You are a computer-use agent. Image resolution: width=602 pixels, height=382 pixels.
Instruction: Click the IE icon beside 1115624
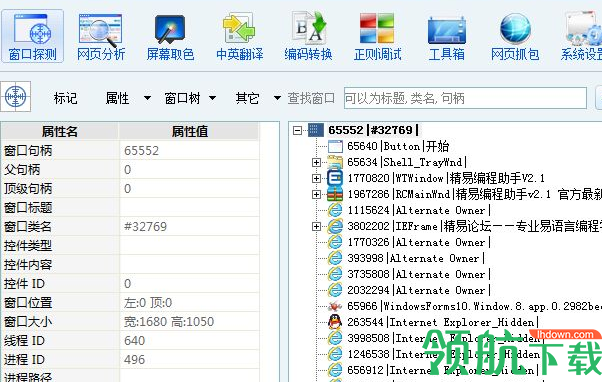tap(335, 210)
